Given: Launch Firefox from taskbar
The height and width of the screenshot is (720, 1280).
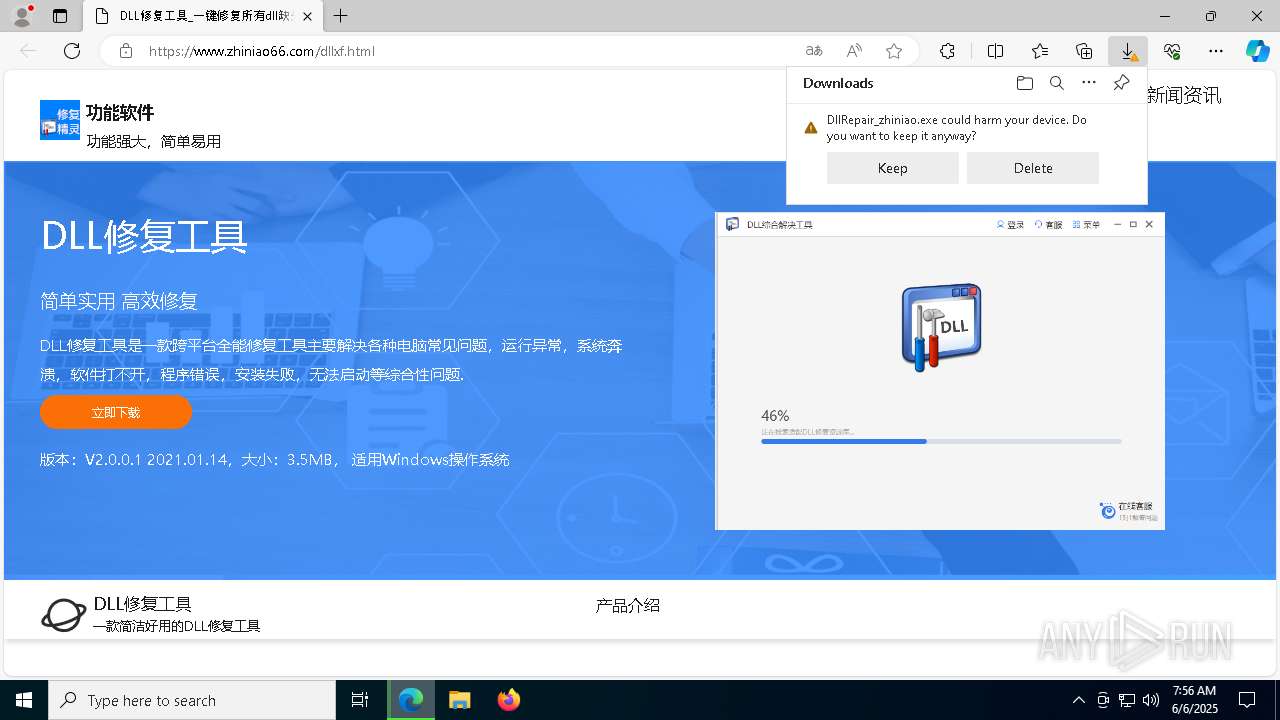Looking at the screenshot, I should pos(508,700).
